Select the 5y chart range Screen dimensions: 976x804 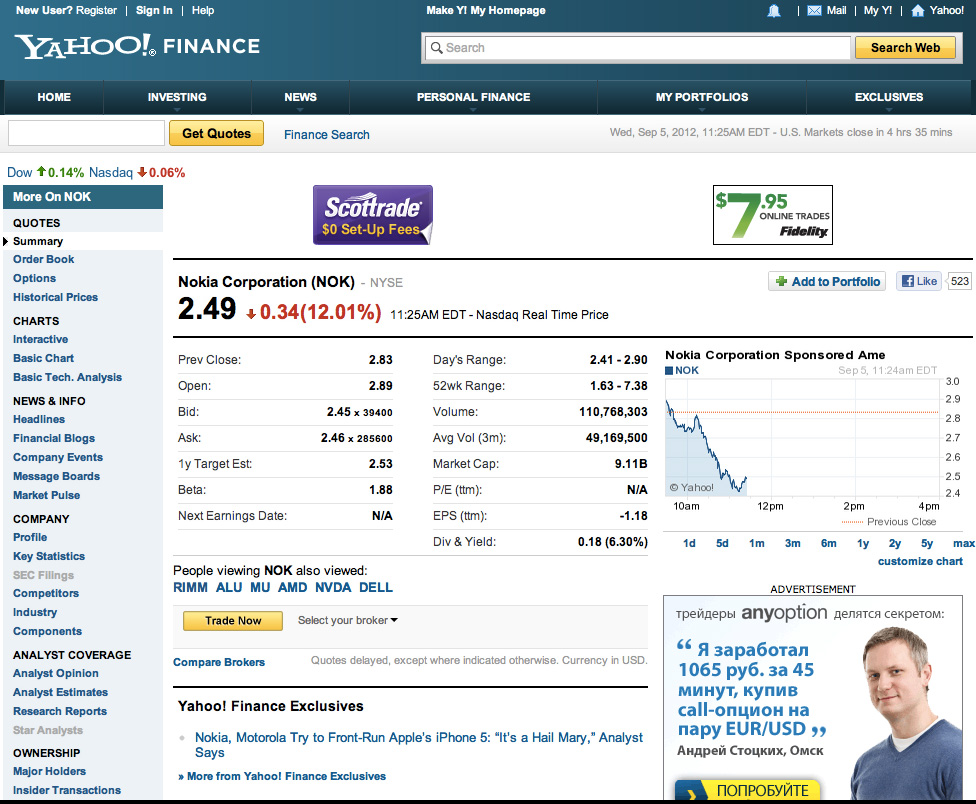pyautogui.click(x=927, y=543)
